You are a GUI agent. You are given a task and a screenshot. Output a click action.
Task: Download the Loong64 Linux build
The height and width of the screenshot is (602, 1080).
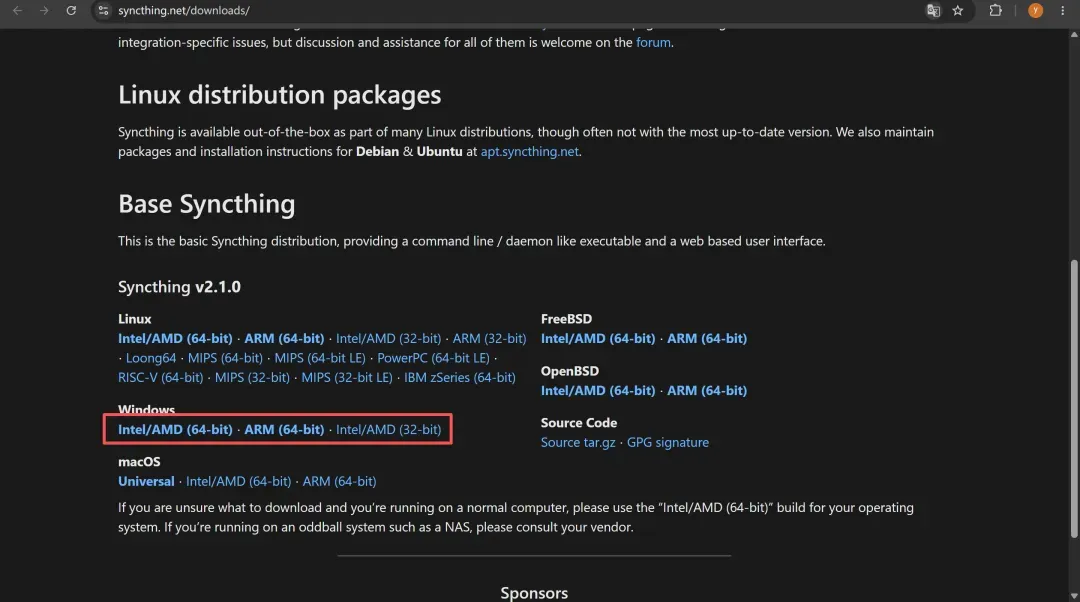151,358
